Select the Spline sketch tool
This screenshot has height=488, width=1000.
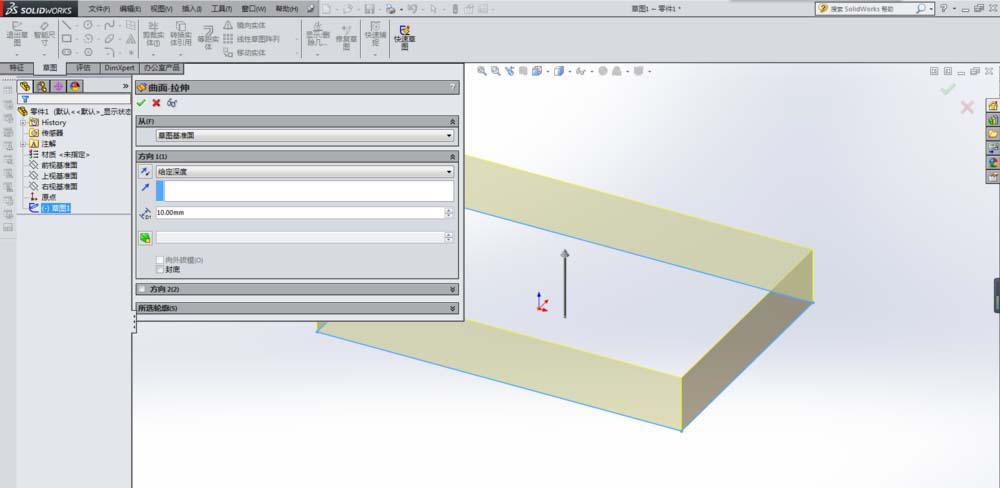(110, 26)
